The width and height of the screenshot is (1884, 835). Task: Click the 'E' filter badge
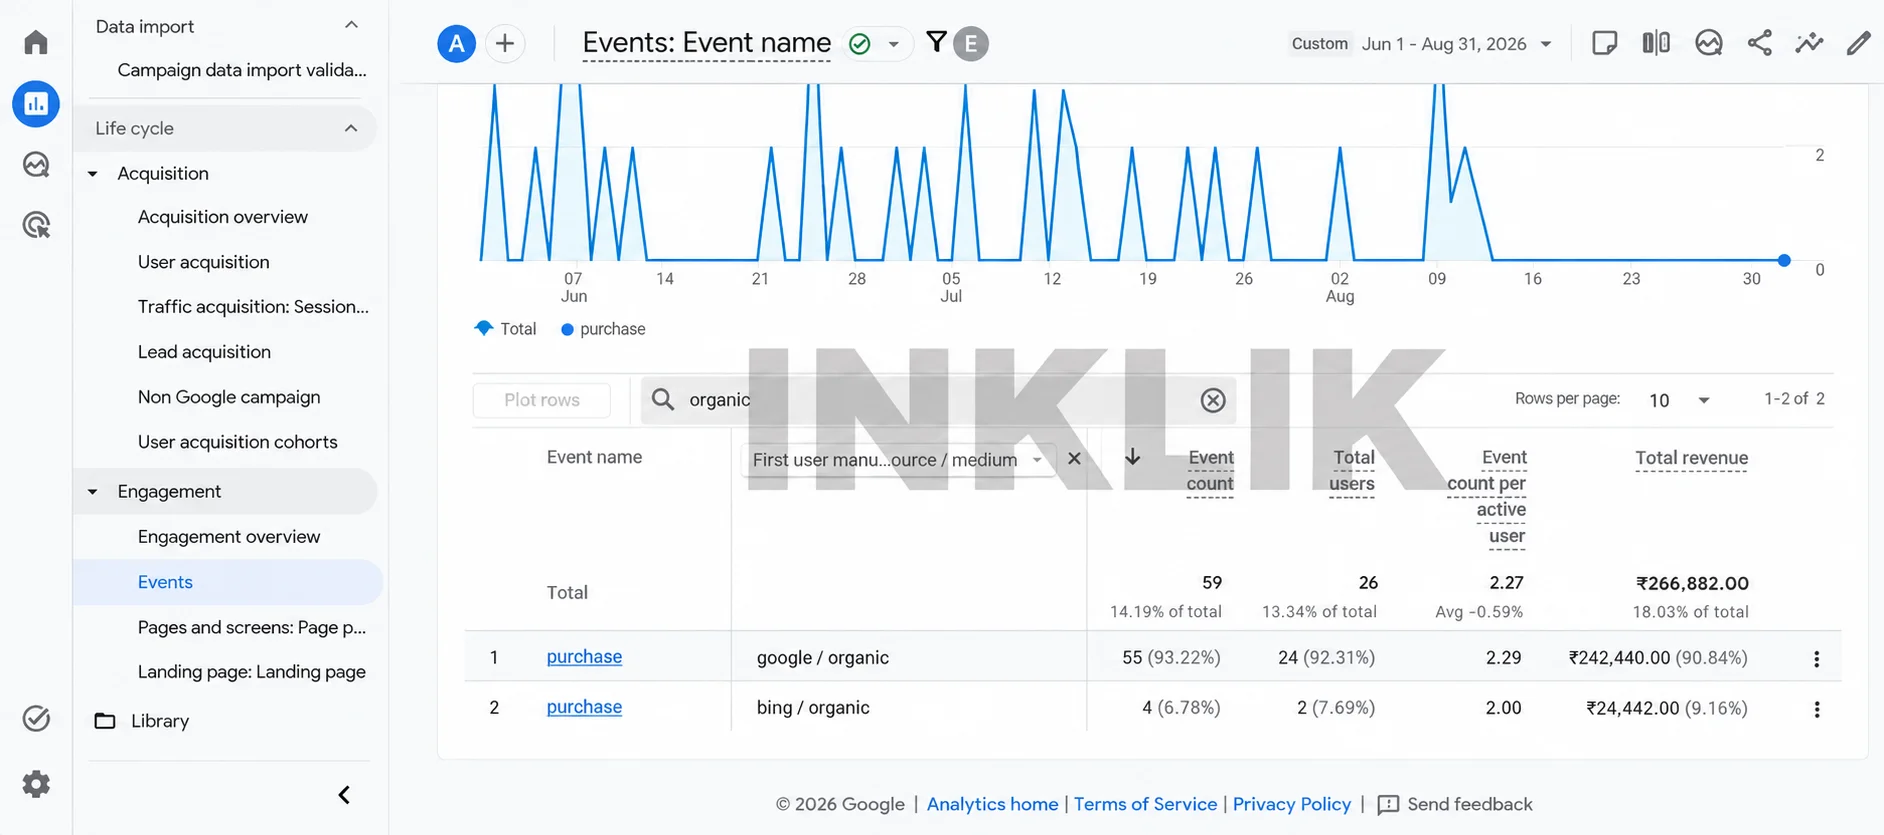tap(971, 44)
